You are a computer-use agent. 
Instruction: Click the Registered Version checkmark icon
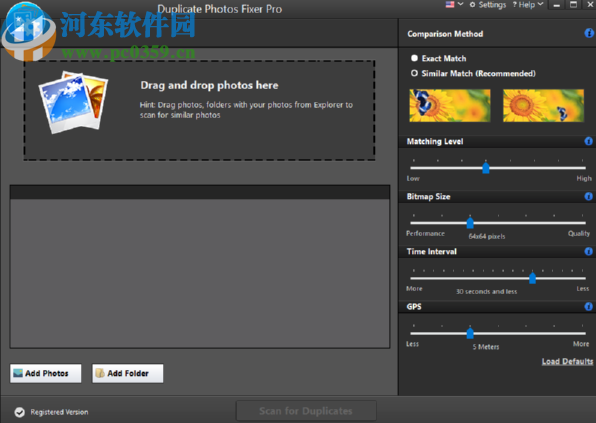point(20,412)
